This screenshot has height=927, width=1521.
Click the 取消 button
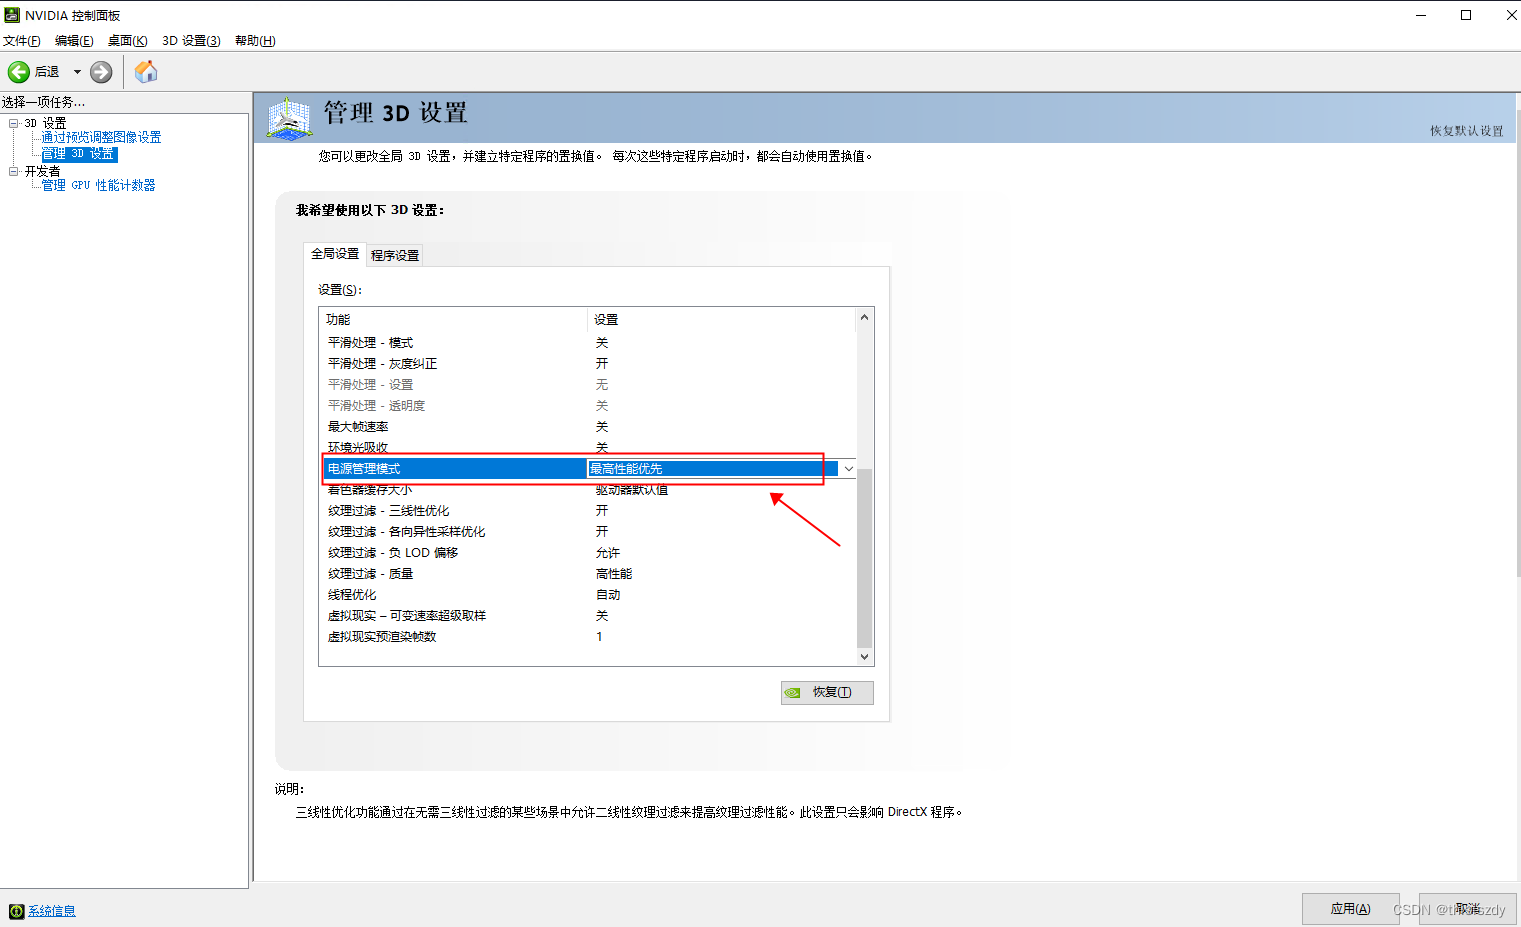pyautogui.click(x=1468, y=909)
